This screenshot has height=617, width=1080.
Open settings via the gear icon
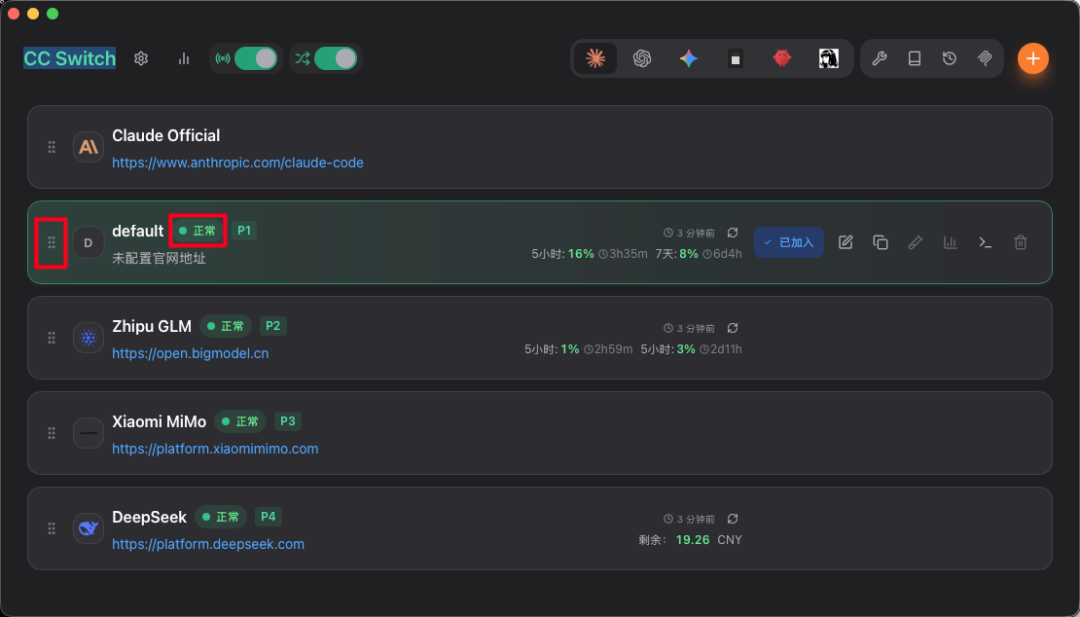coord(141,59)
